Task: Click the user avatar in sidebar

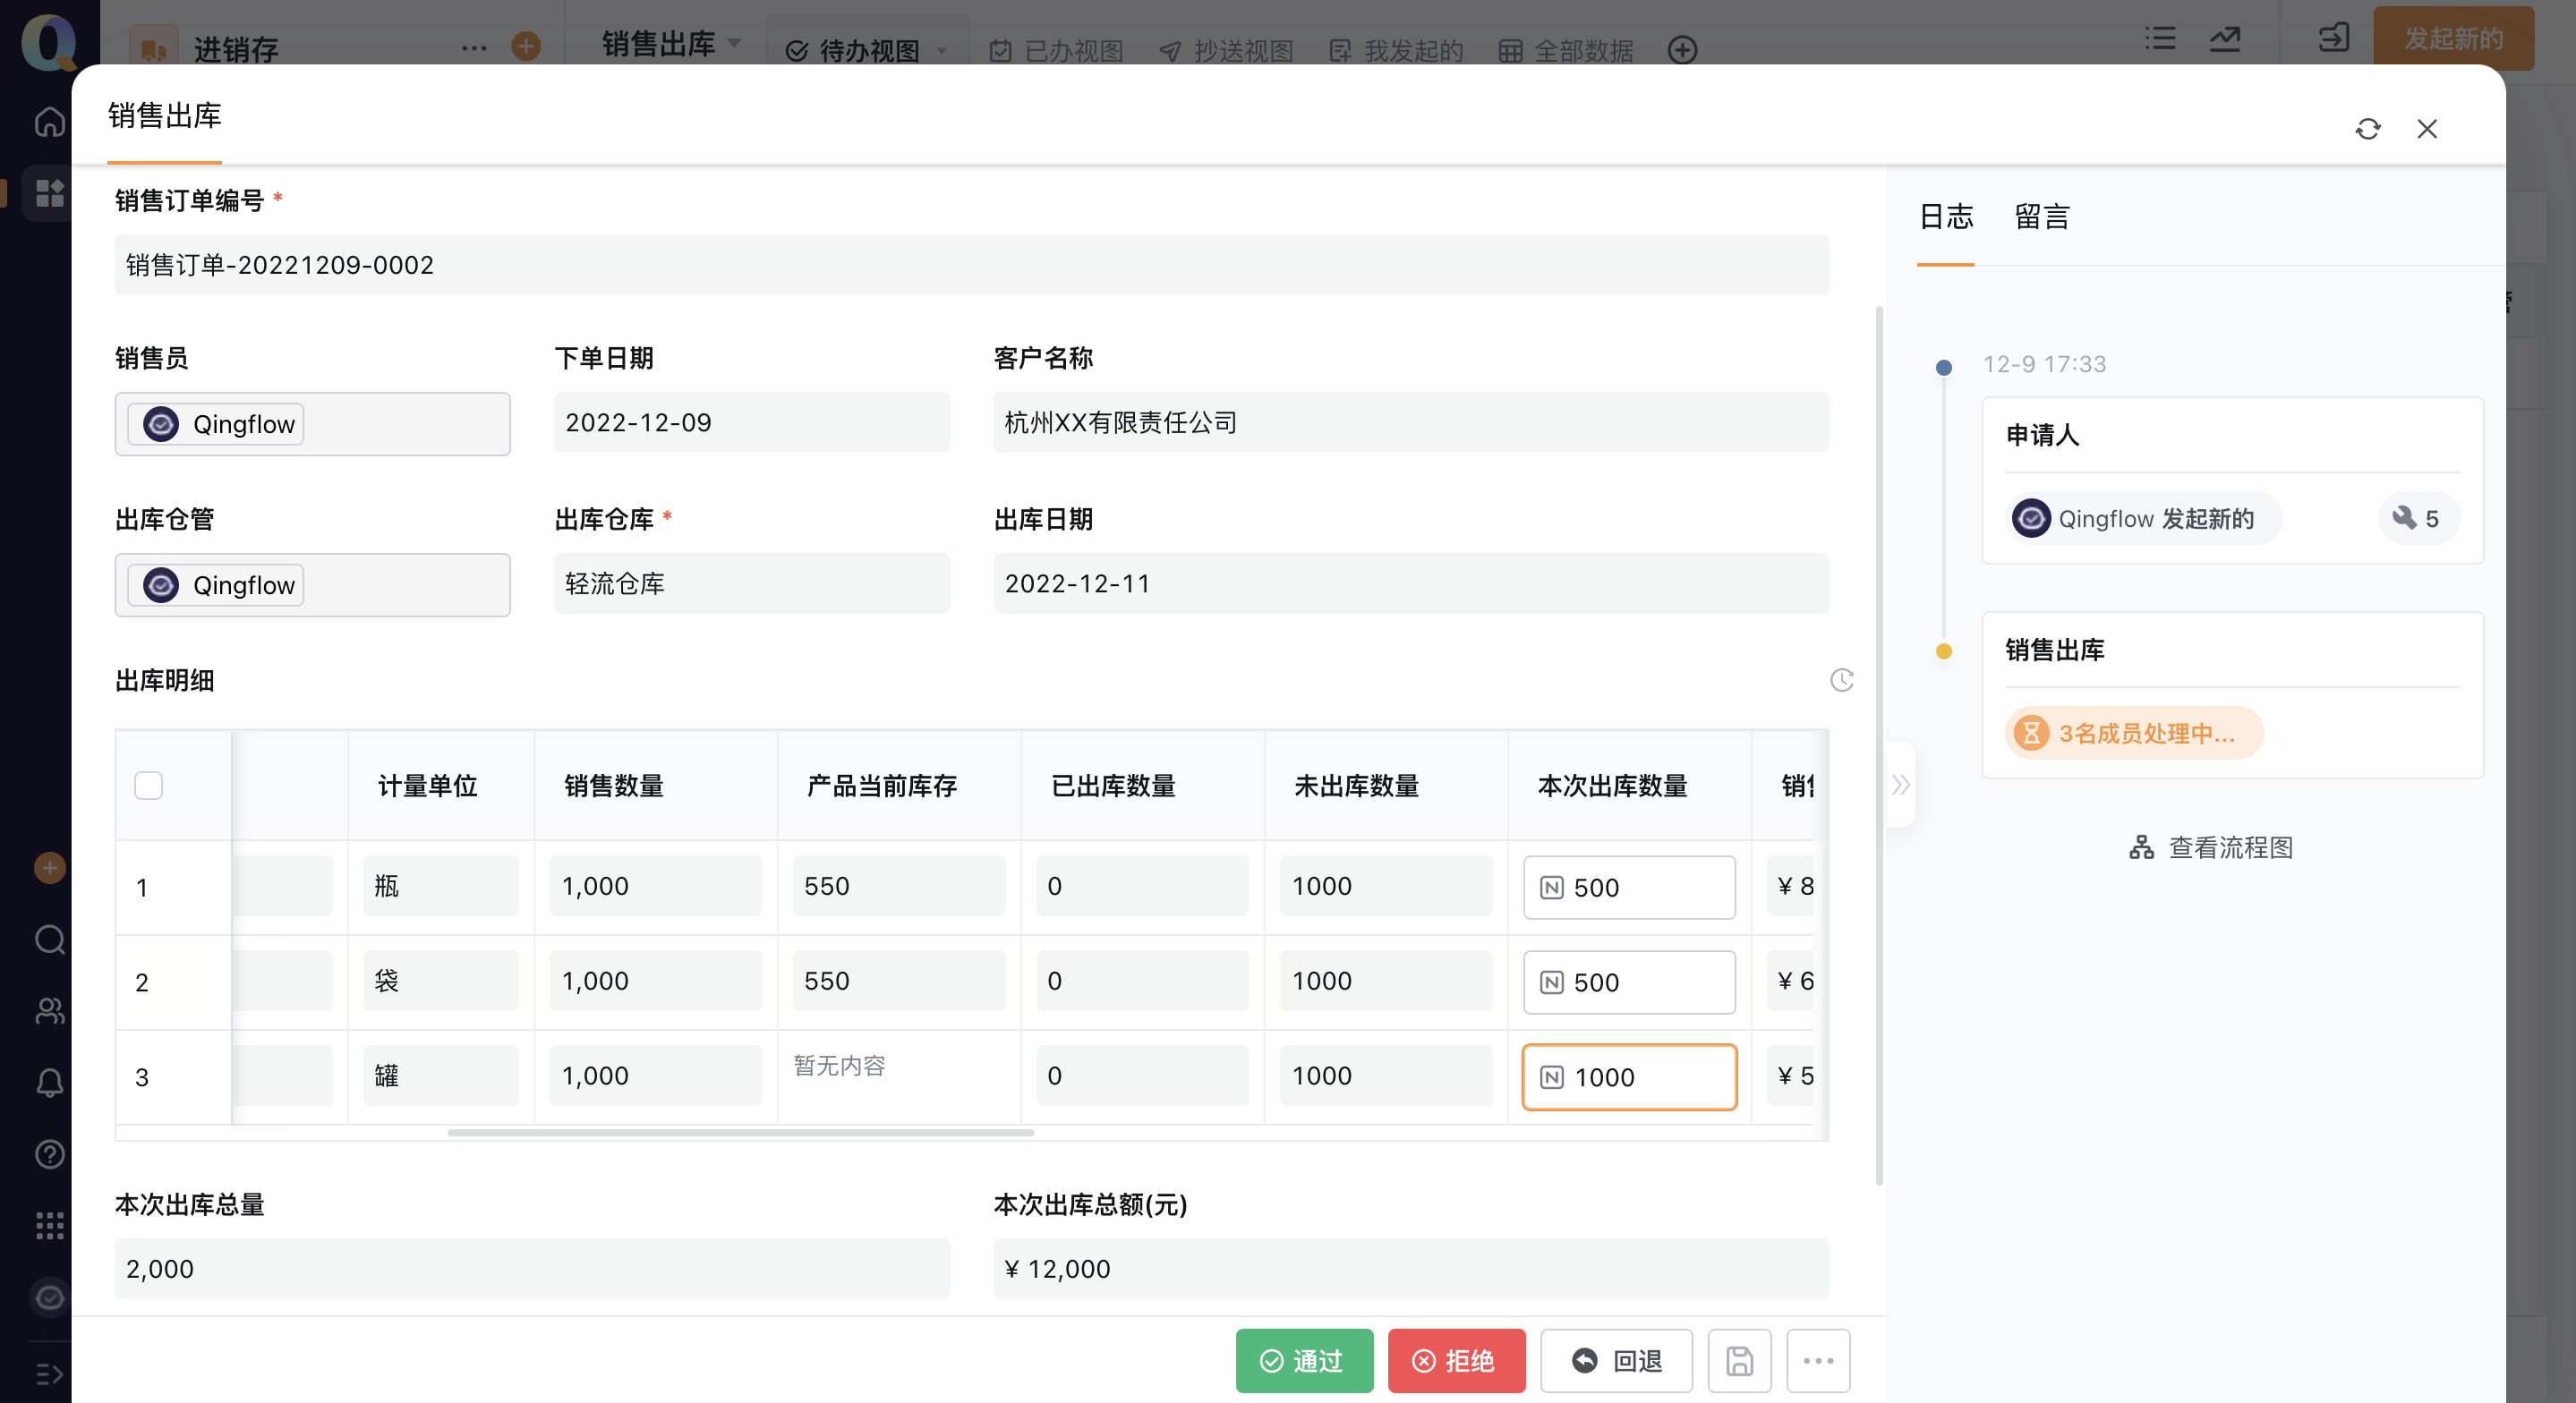Action: click(49, 1298)
